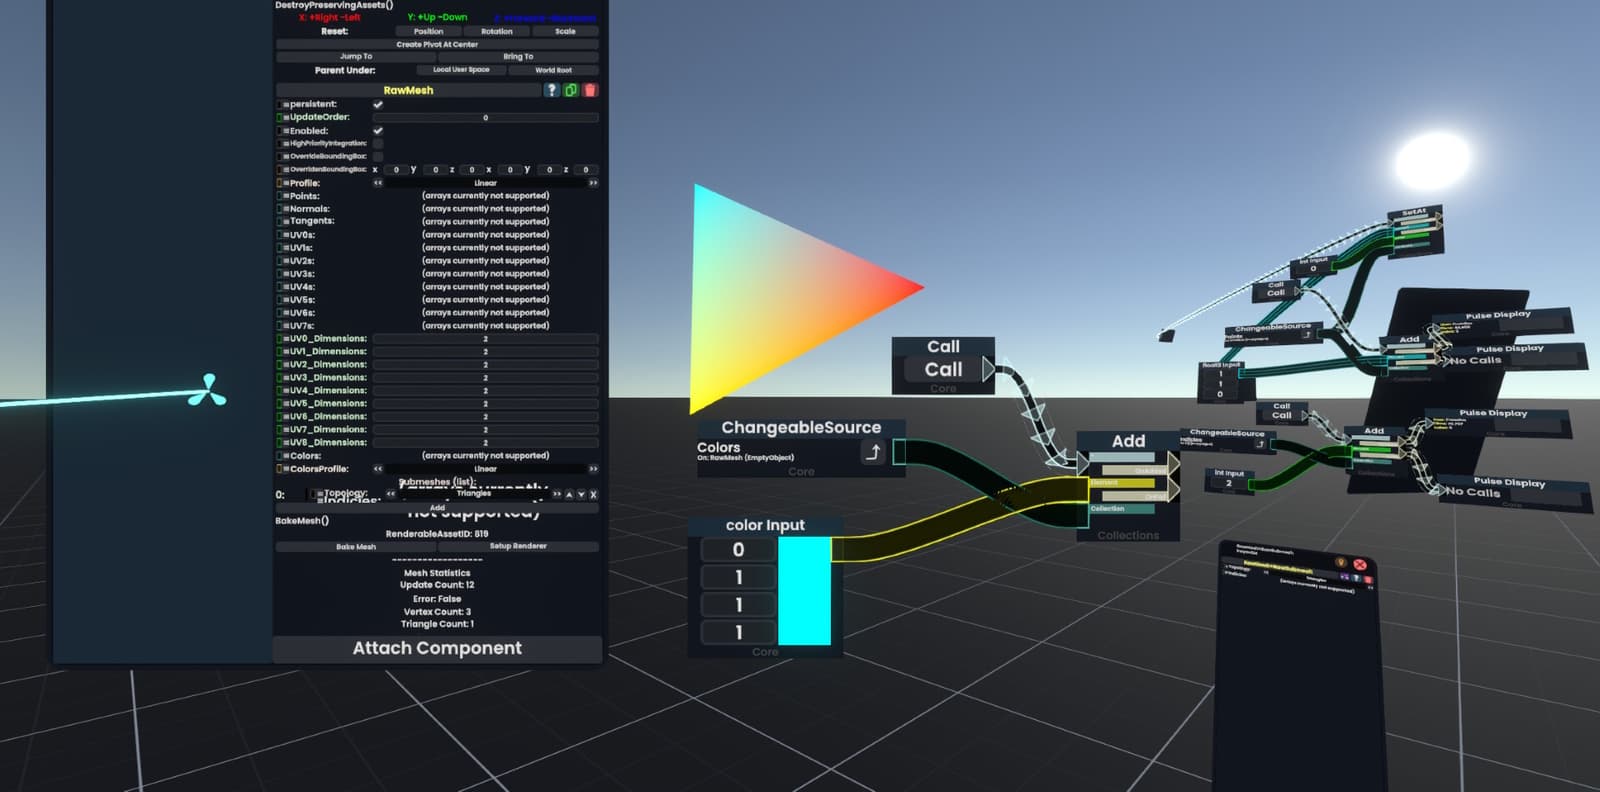Click Add node impulse input arrow
The height and width of the screenshot is (792, 1600).
(1084, 463)
